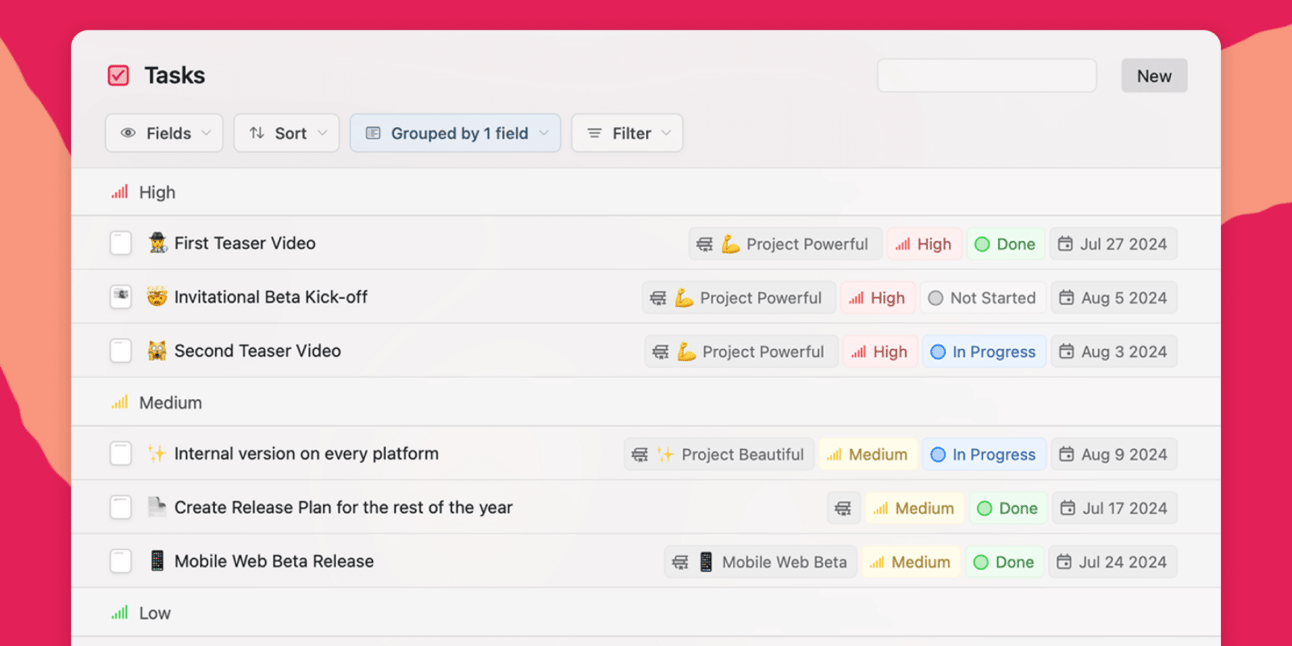The width and height of the screenshot is (1292, 646).
Task: Click the Medium priority bars group icon
Action: click(120, 403)
